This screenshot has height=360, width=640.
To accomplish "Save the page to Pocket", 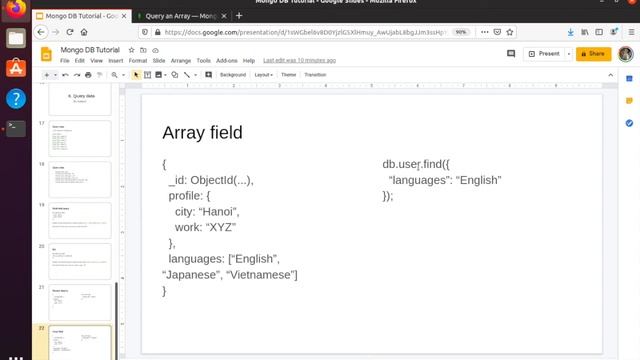I will [x=497, y=32].
